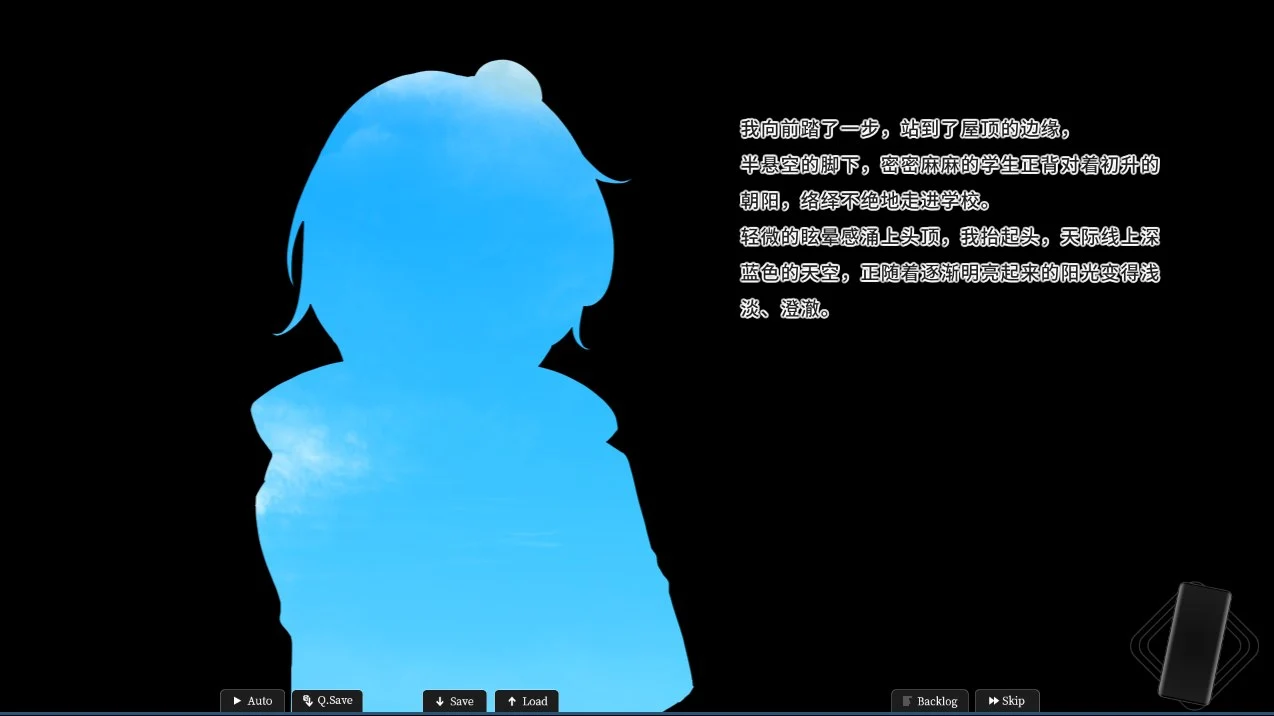Open the Load menu via its label

[535, 702]
